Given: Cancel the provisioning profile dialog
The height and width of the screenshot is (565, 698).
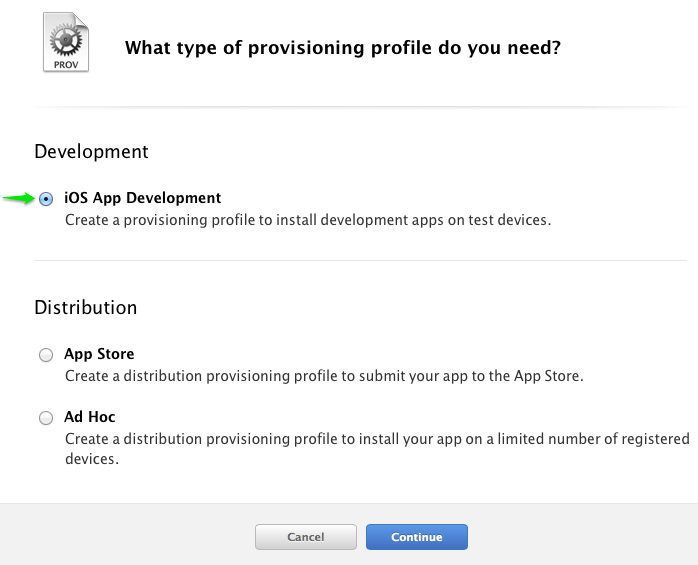Looking at the screenshot, I should point(306,537).
